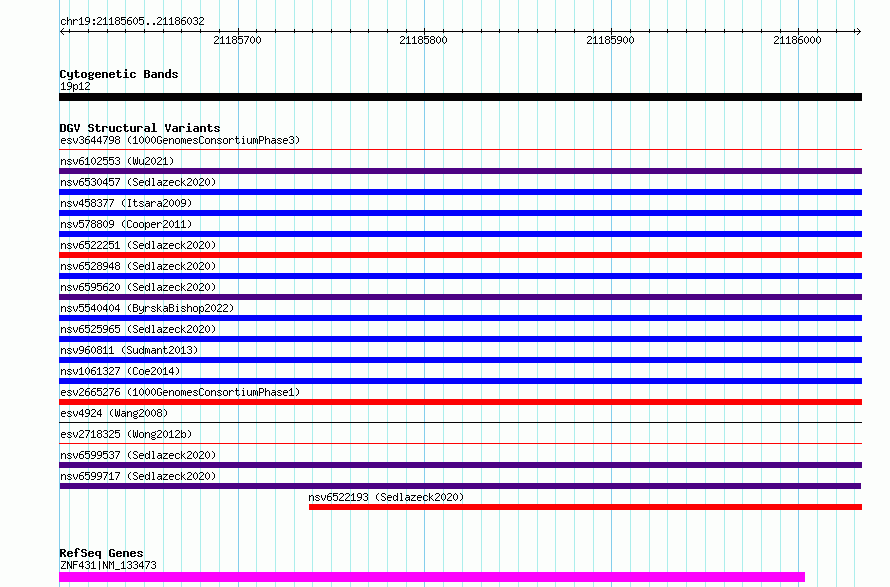The image size is (890, 587).
Task: Click the blue bar under nsv960811
Action: (x=460, y=360)
